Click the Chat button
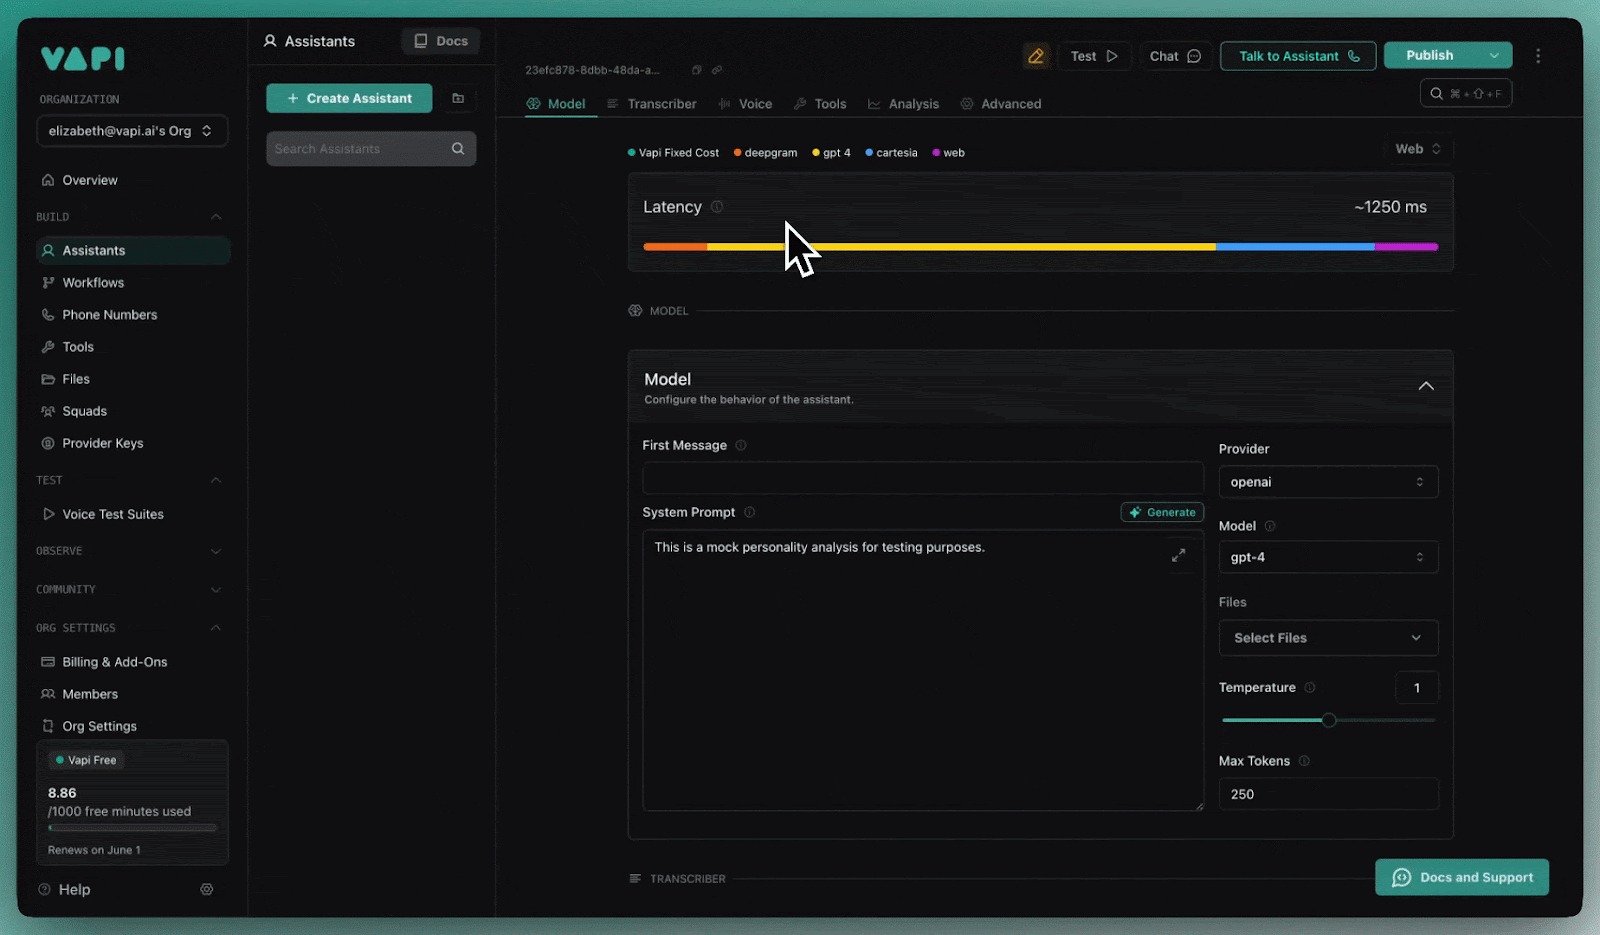Viewport: 1600px width, 935px height. [x=1175, y=56]
